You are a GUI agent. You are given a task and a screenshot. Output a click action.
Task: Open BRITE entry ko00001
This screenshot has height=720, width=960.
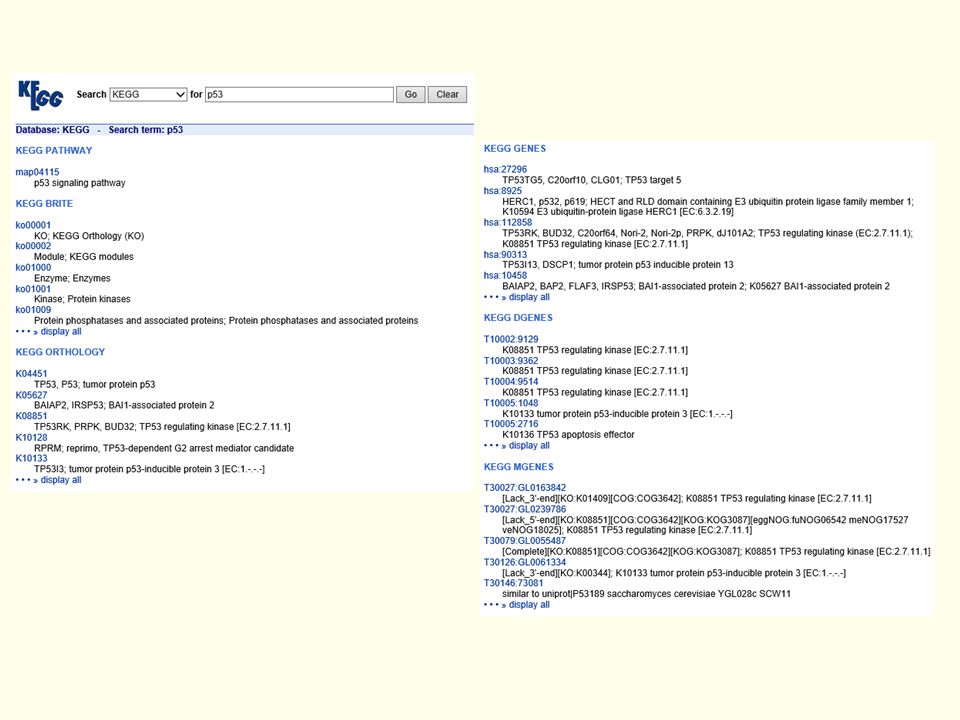point(33,225)
